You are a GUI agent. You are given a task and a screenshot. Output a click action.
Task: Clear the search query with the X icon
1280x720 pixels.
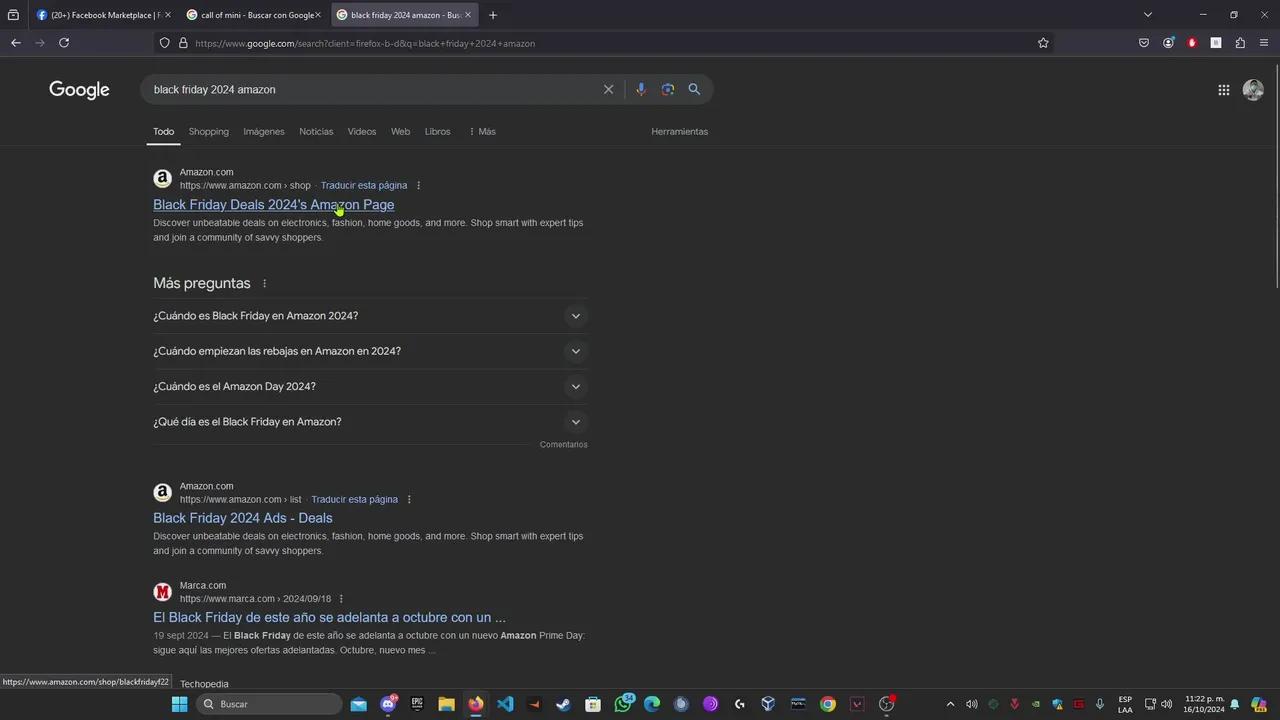(x=608, y=89)
